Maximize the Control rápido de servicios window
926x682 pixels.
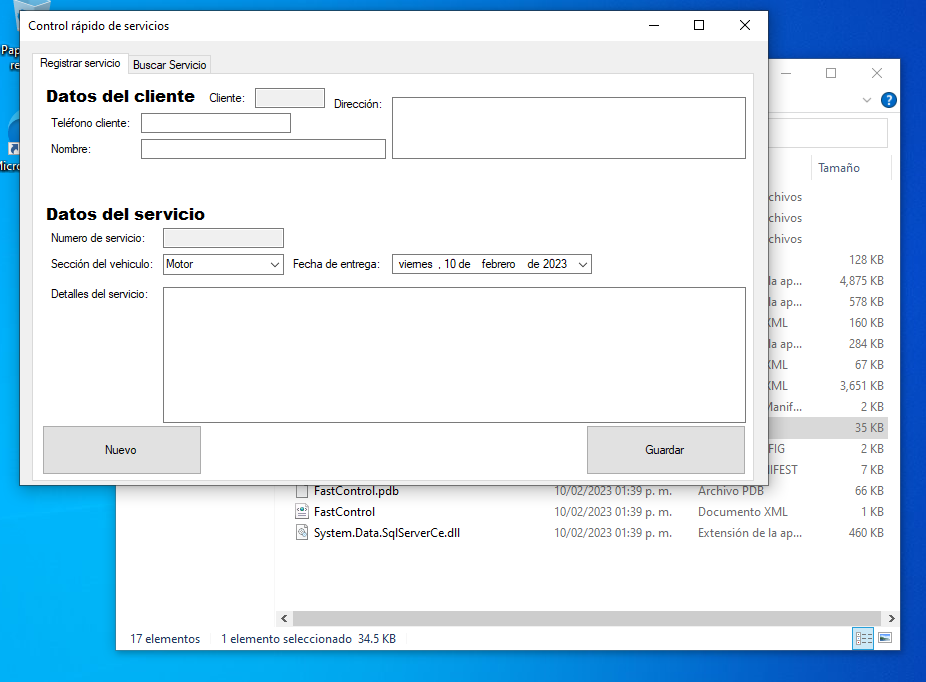coord(699,25)
